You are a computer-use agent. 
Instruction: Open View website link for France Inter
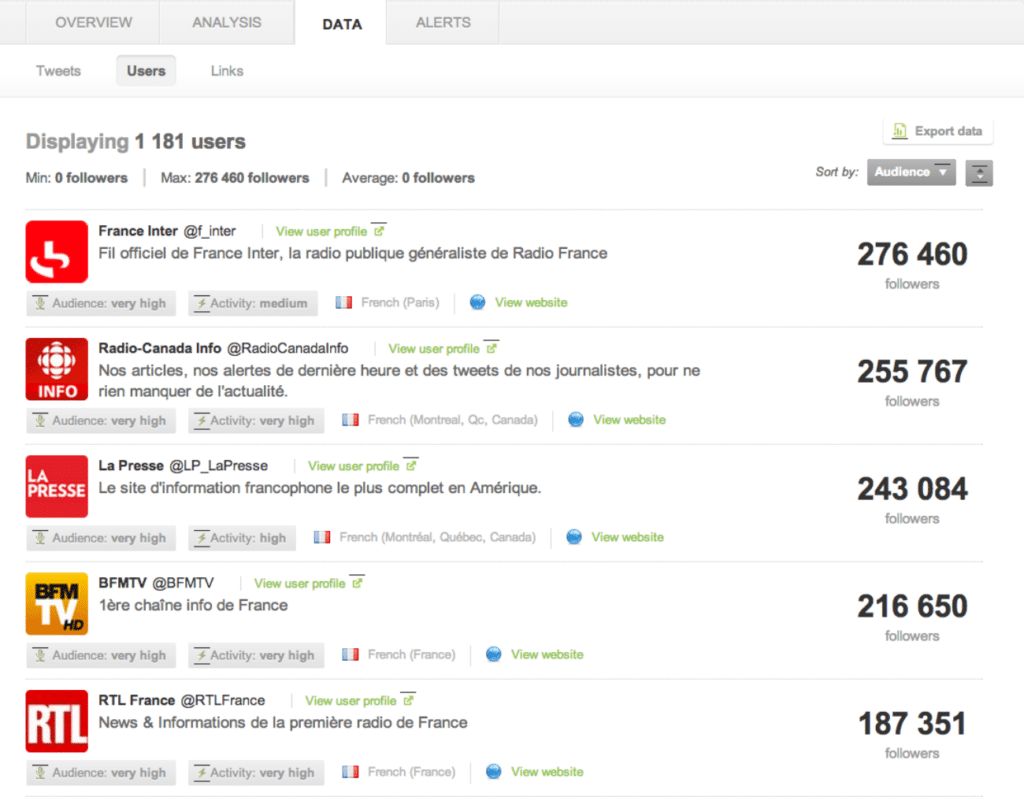[x=531, y=302]
